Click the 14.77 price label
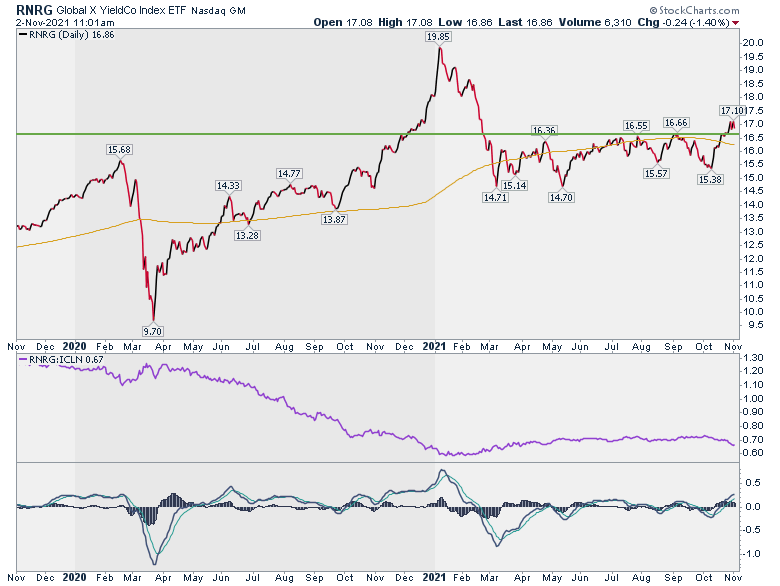 pos(289,173)
